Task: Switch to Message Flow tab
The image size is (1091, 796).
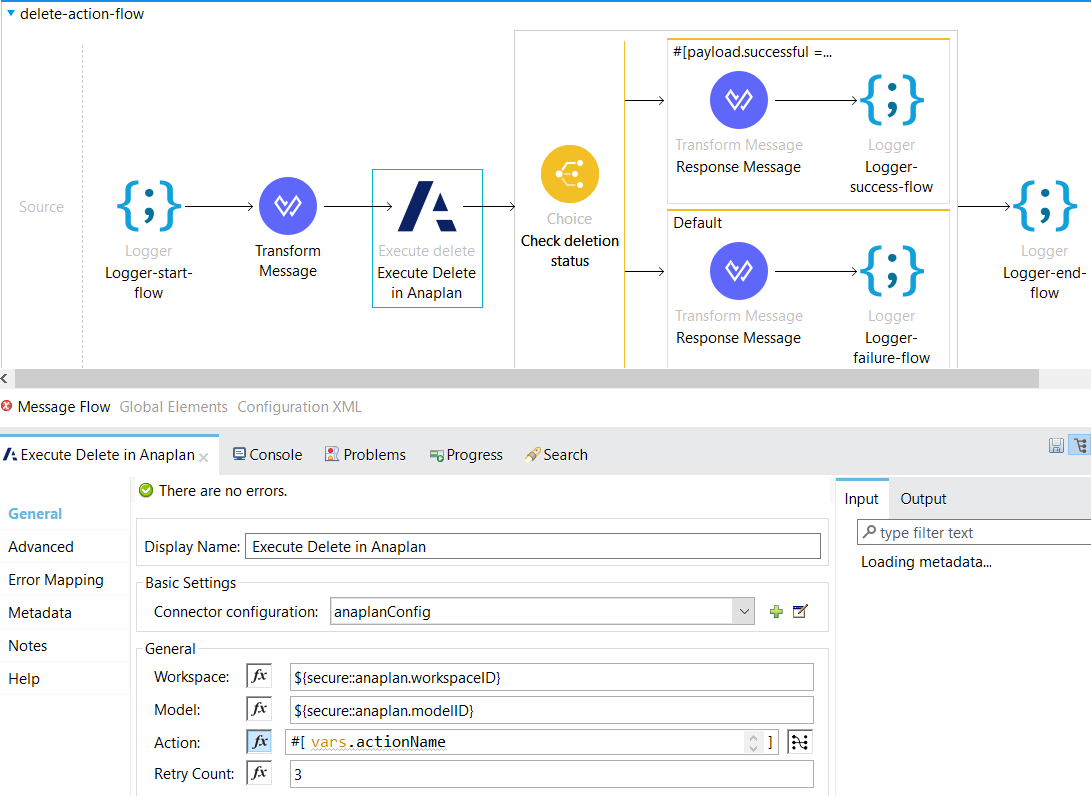Action: coord(63,407)
